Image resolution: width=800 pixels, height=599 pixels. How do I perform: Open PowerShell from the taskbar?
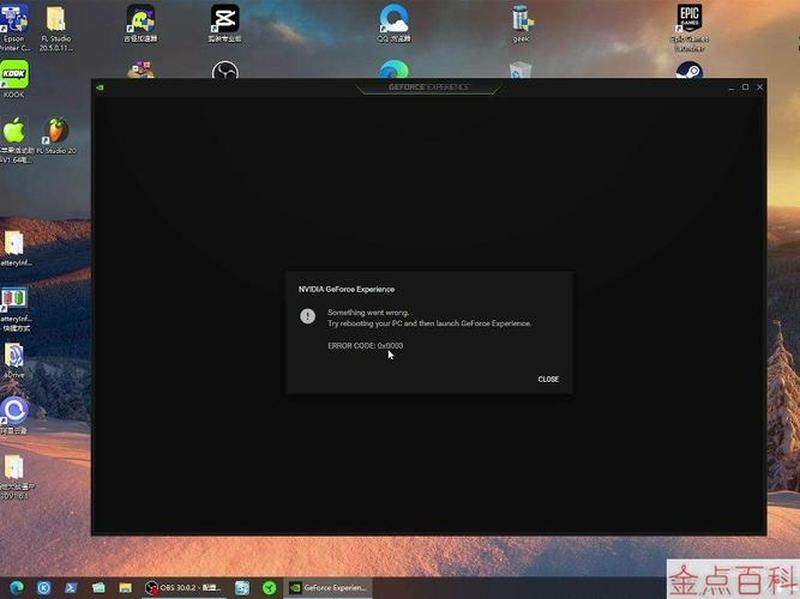point(71,588)
